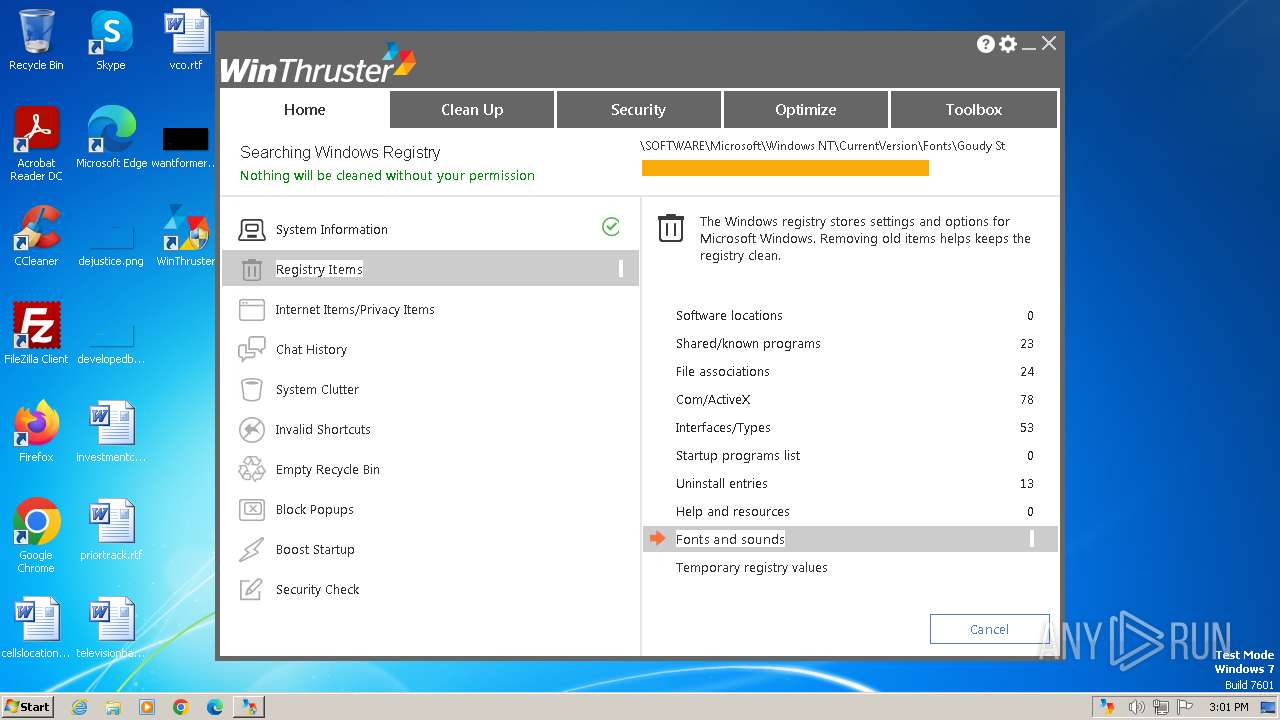The width and height of the screenshot is (1280, 720).
Task: Switch to the Toolbox tab
Action: (x=973, y=110)
